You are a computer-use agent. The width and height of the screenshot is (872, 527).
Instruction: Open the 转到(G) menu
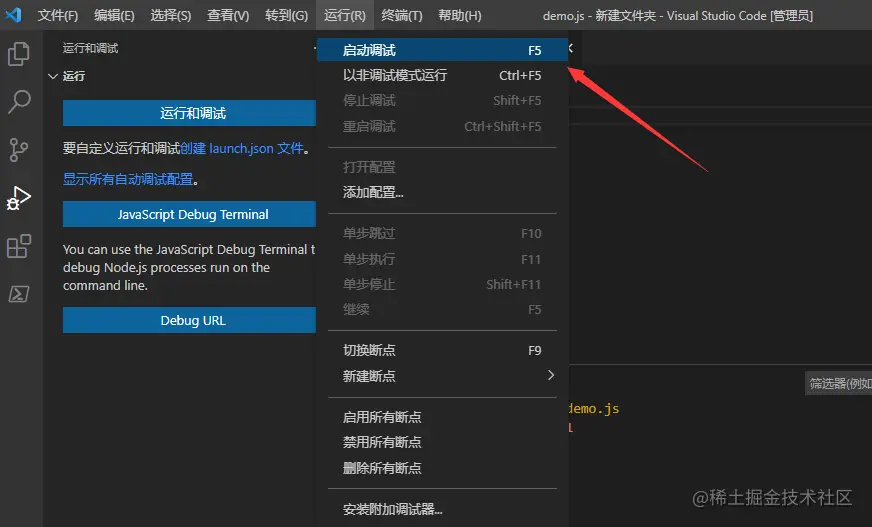tap(286, 16)
